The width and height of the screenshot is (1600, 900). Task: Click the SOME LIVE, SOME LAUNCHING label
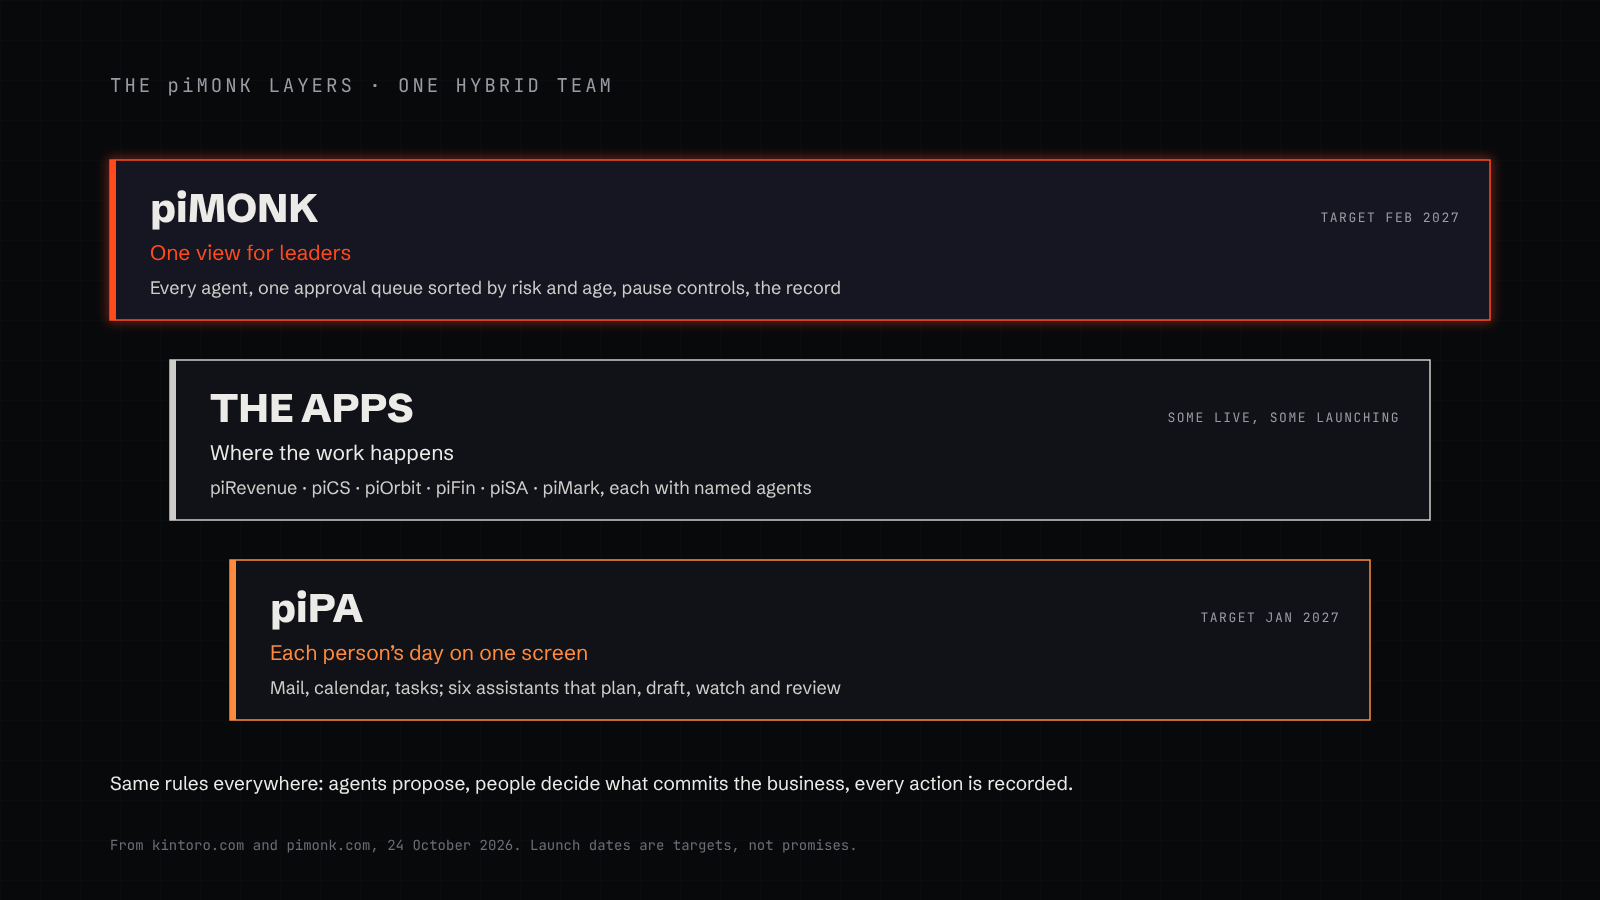[1283, 417]
